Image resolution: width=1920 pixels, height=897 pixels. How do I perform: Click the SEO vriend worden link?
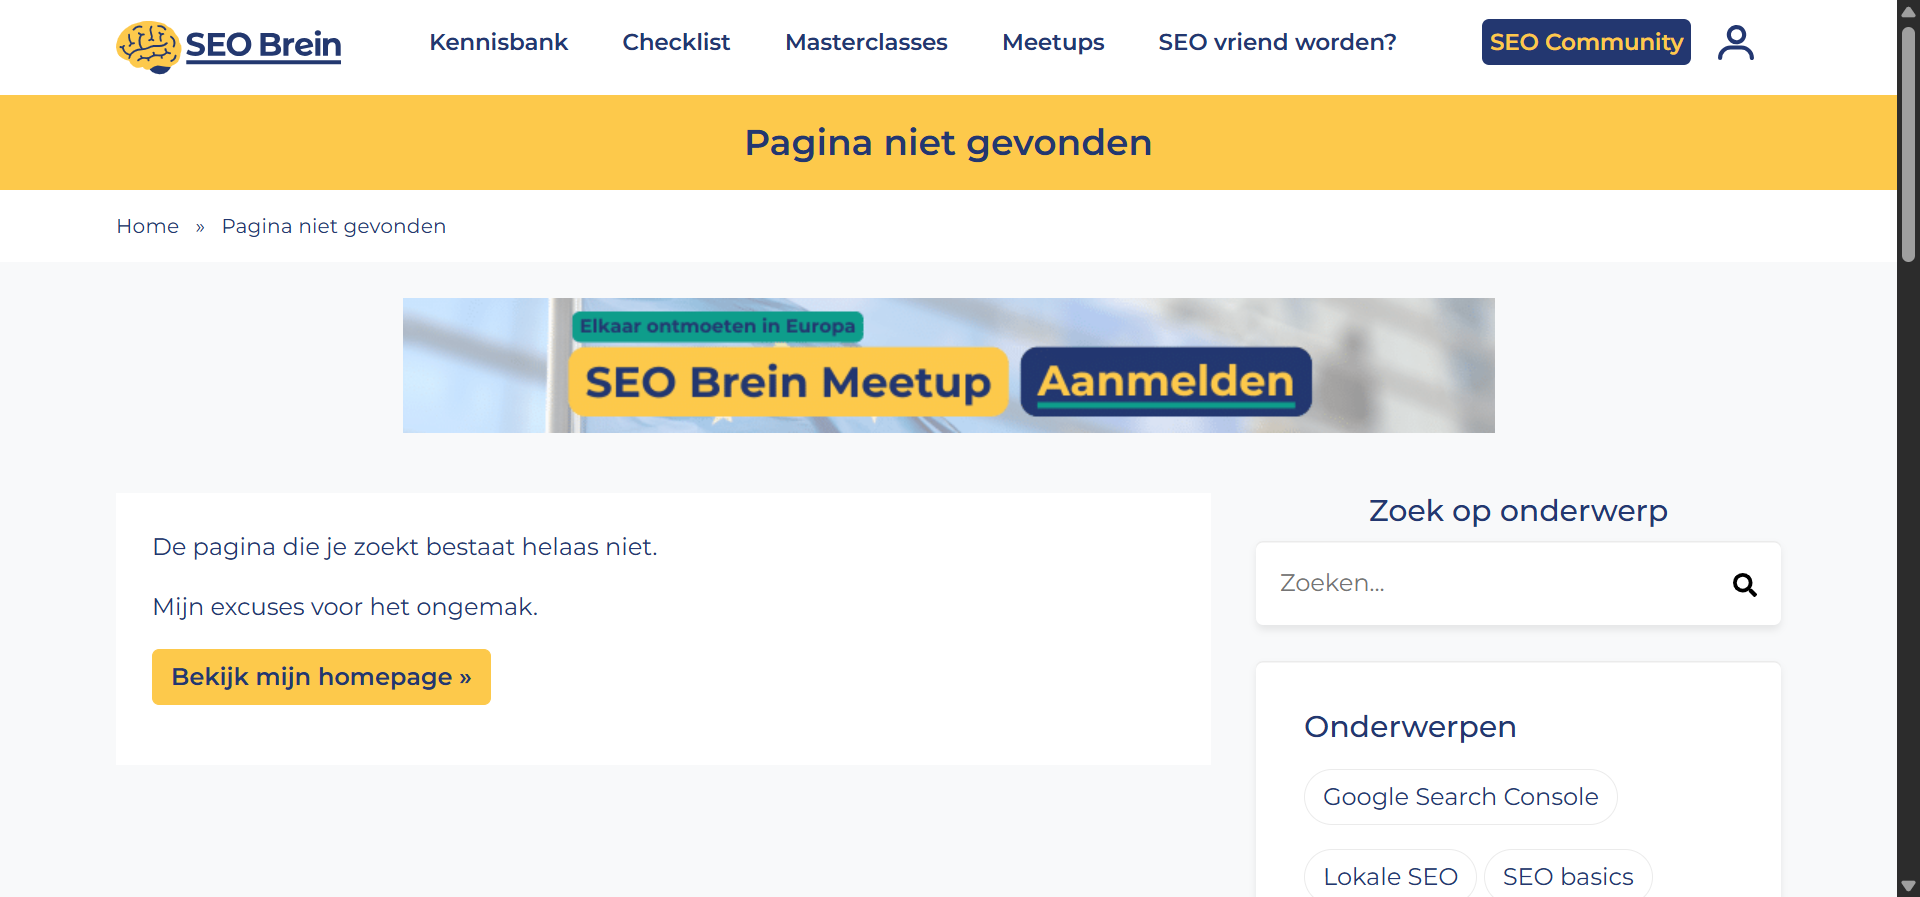click(x=1277, y=42)
